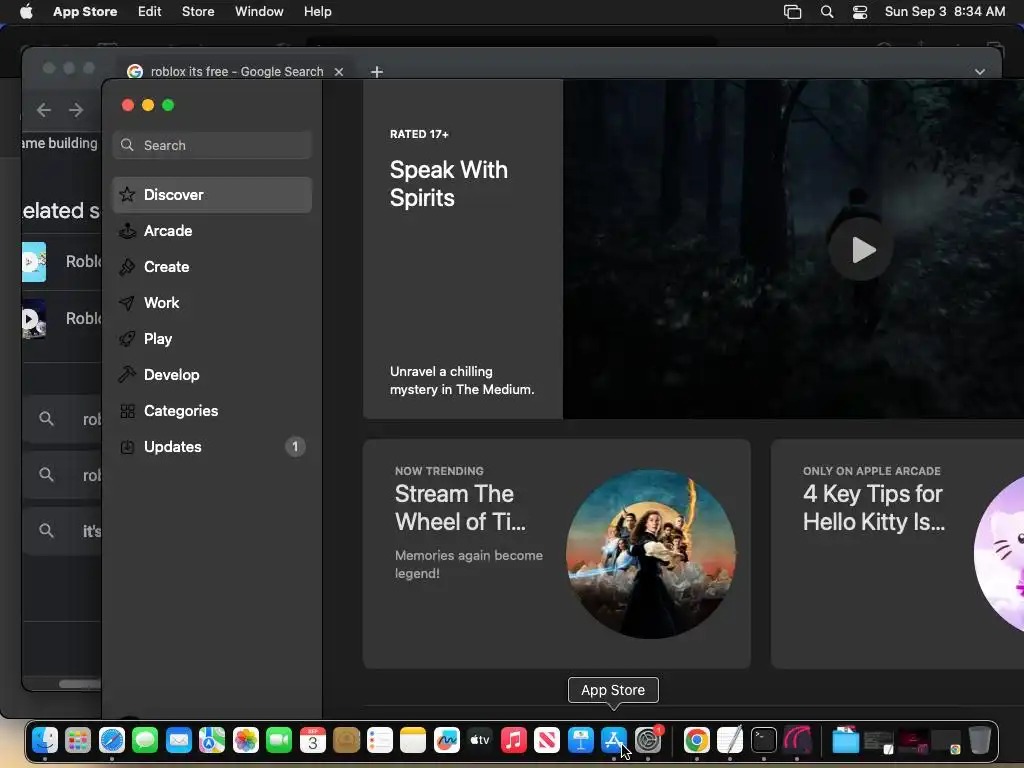The width and height of the screenshot is (1024, 768).
Task: Launch Safari from the Dock
Action: 112,741
